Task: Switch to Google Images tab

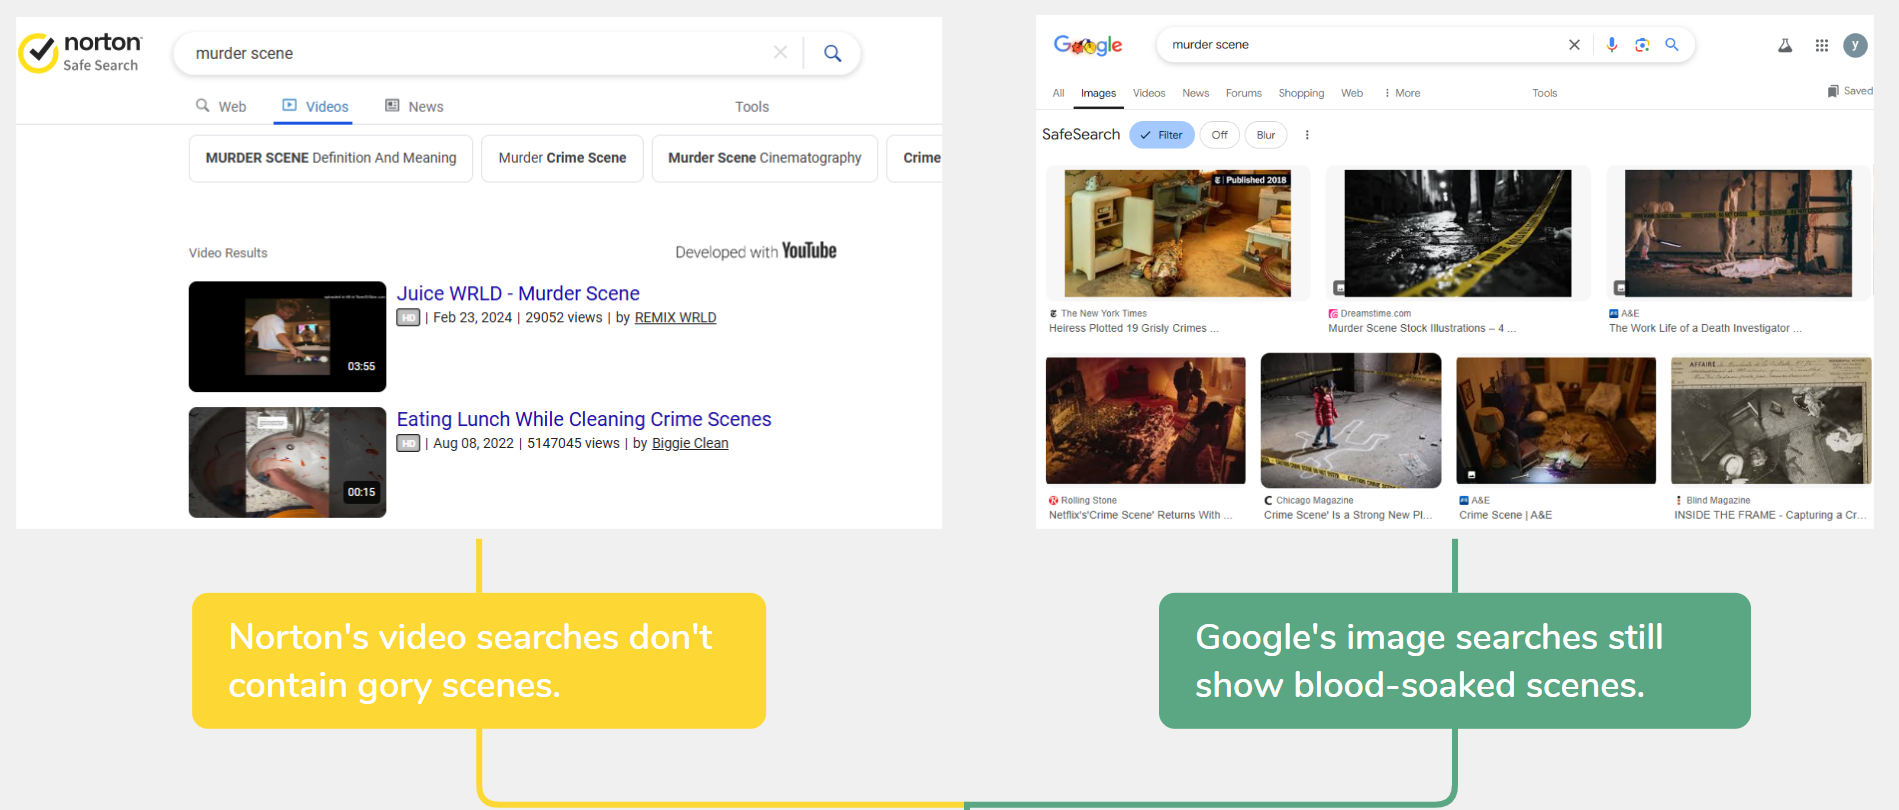Action: coord(1098,93)
